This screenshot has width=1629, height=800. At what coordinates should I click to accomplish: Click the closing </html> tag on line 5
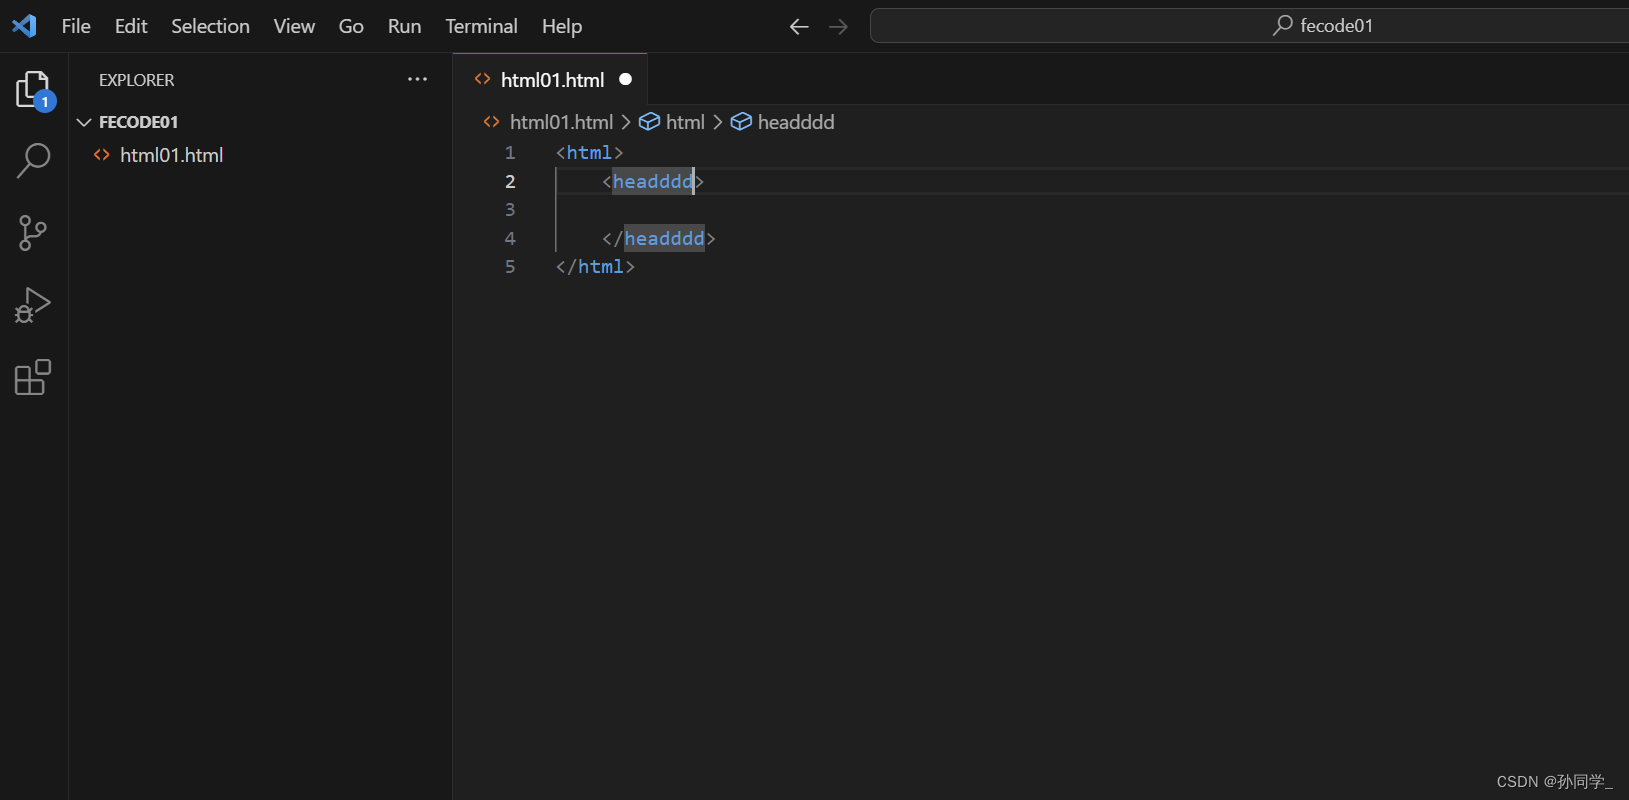[x=595, y=267]
